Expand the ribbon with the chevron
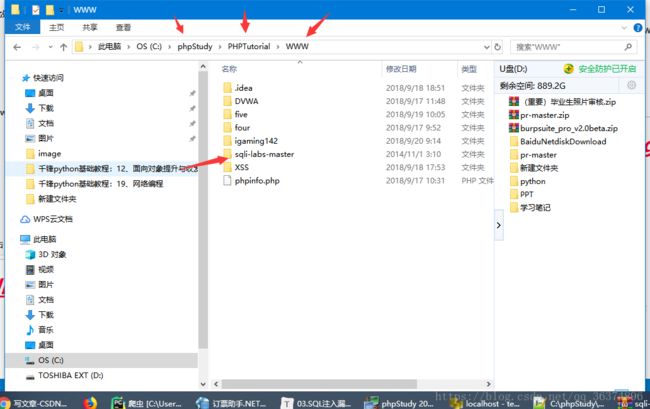This screenshot has width=650, height=409. pos(624,28)
